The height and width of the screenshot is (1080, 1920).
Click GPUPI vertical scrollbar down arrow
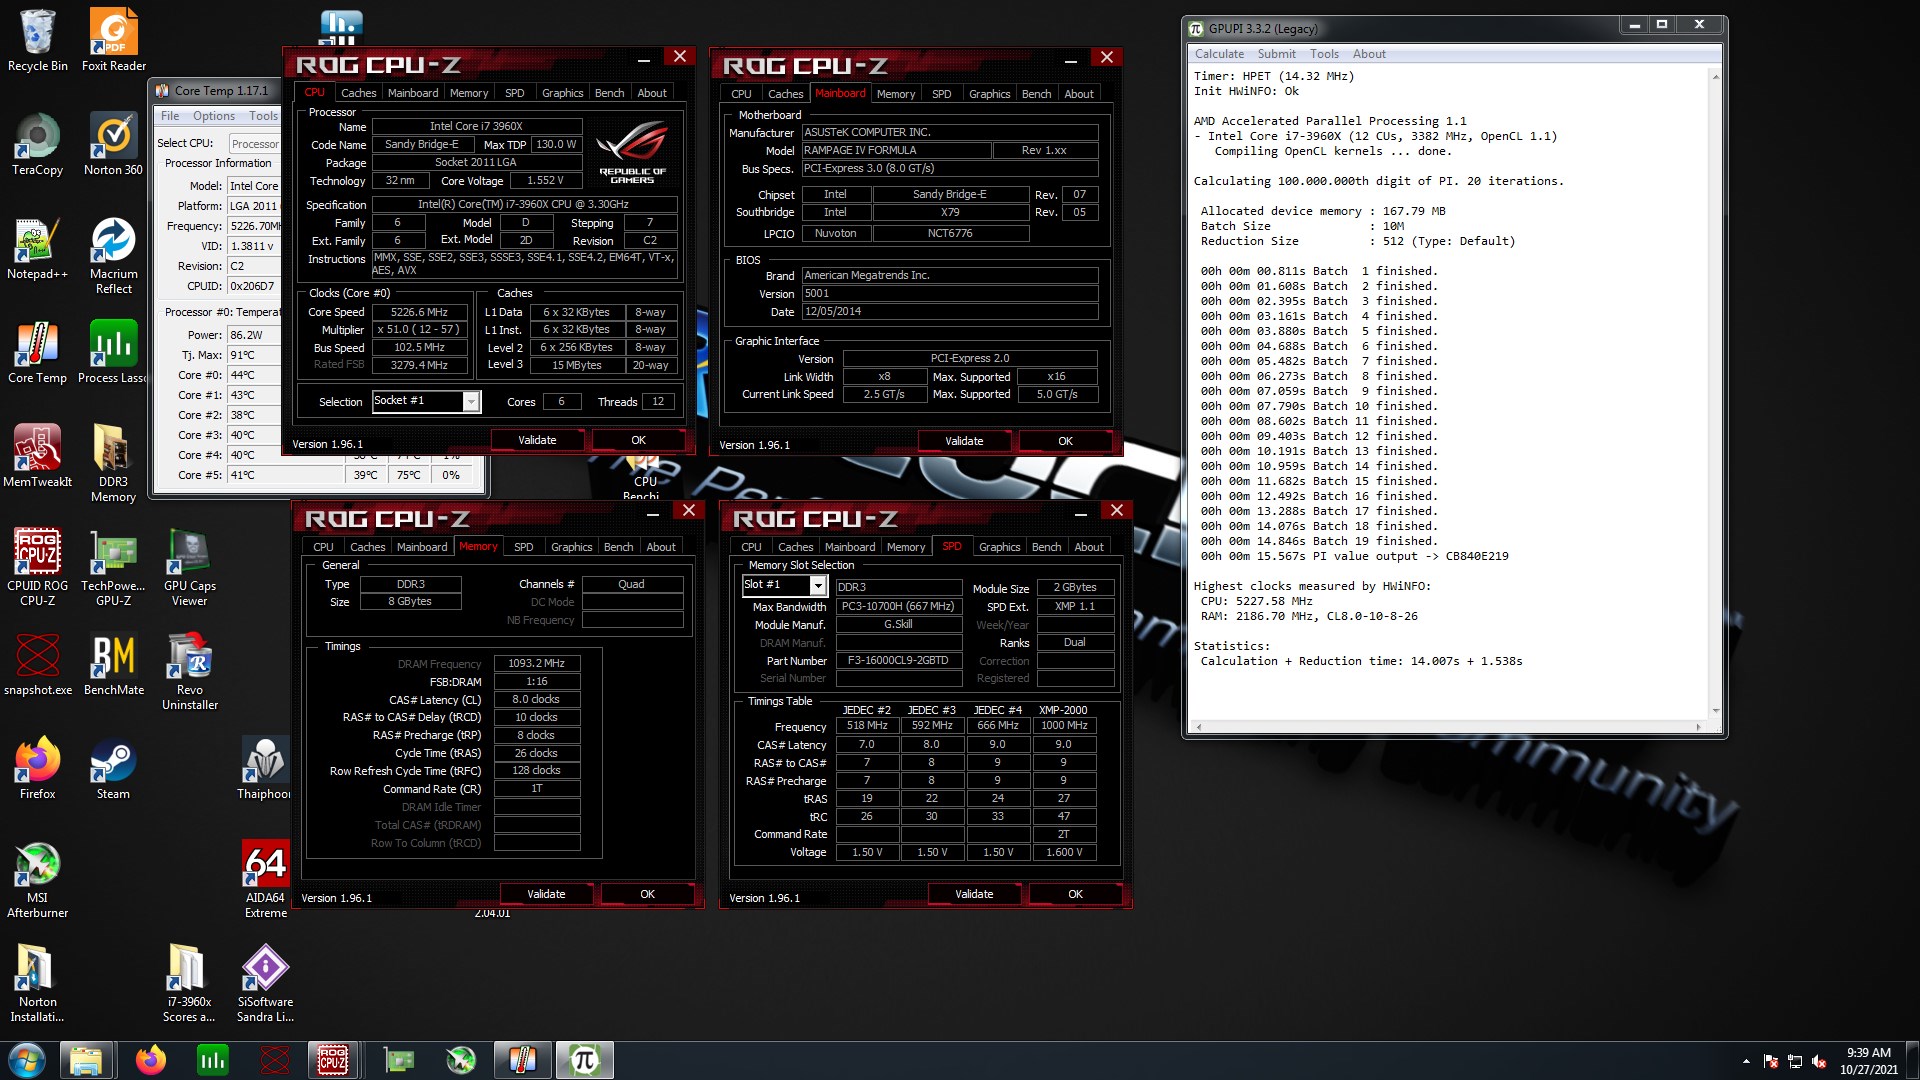tap(1716, 711)
